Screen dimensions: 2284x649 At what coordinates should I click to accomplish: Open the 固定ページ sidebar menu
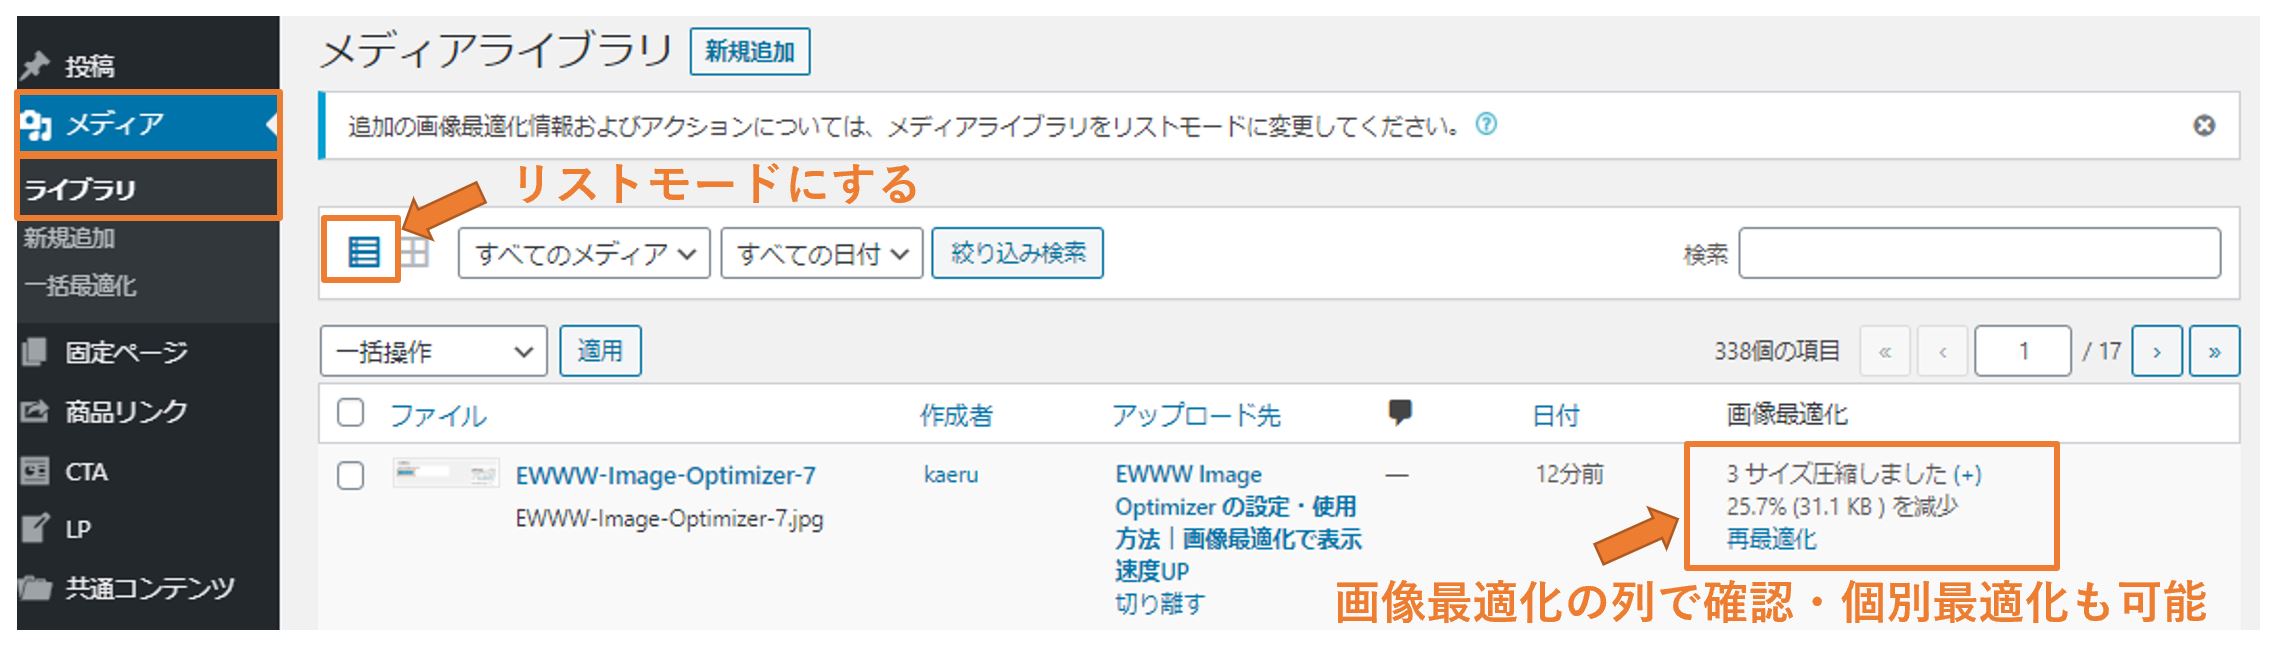(x=126, y=352)
